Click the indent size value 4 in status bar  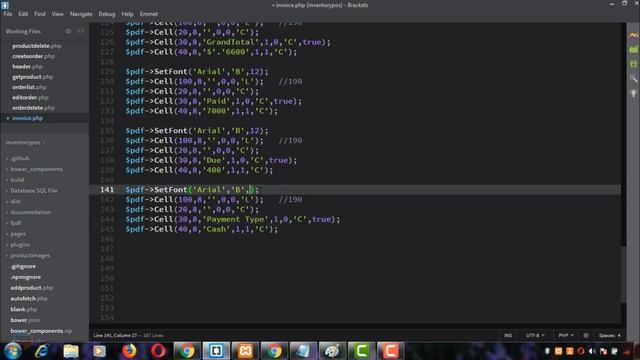point(619,335)
